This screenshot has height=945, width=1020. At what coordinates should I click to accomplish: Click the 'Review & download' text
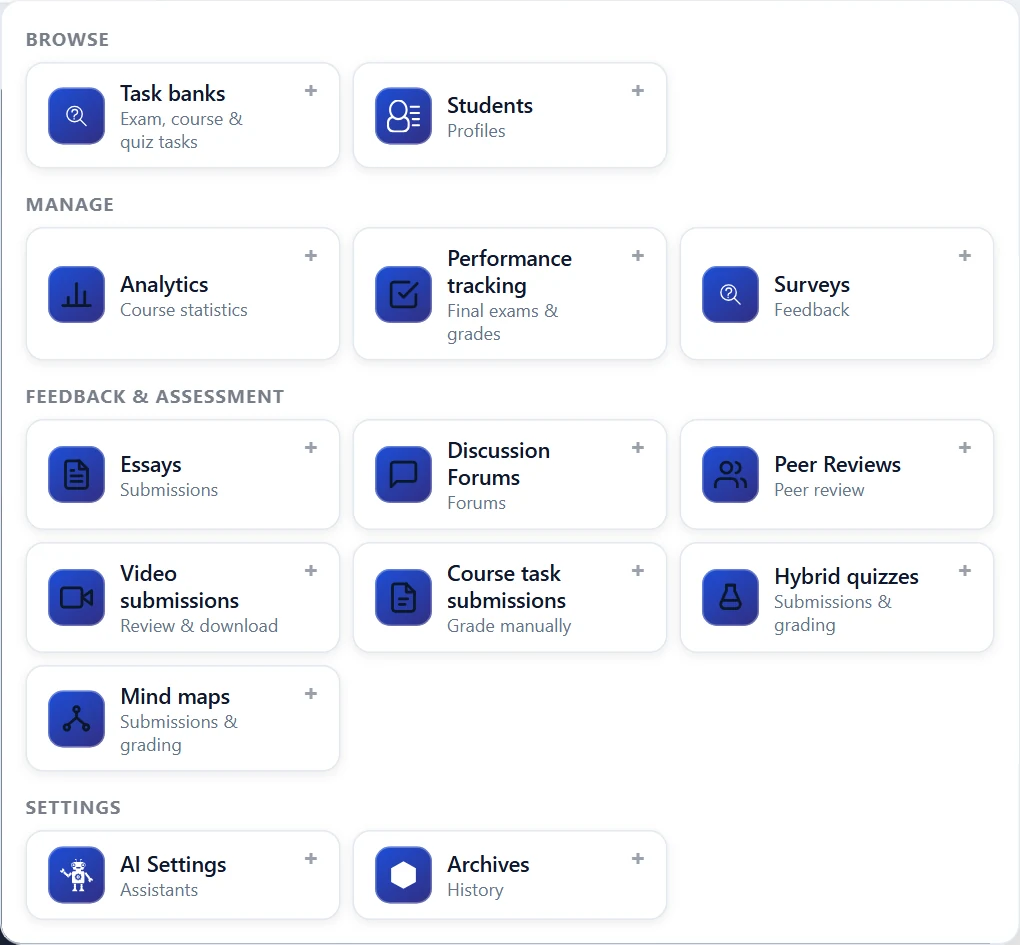click(198, 626)
